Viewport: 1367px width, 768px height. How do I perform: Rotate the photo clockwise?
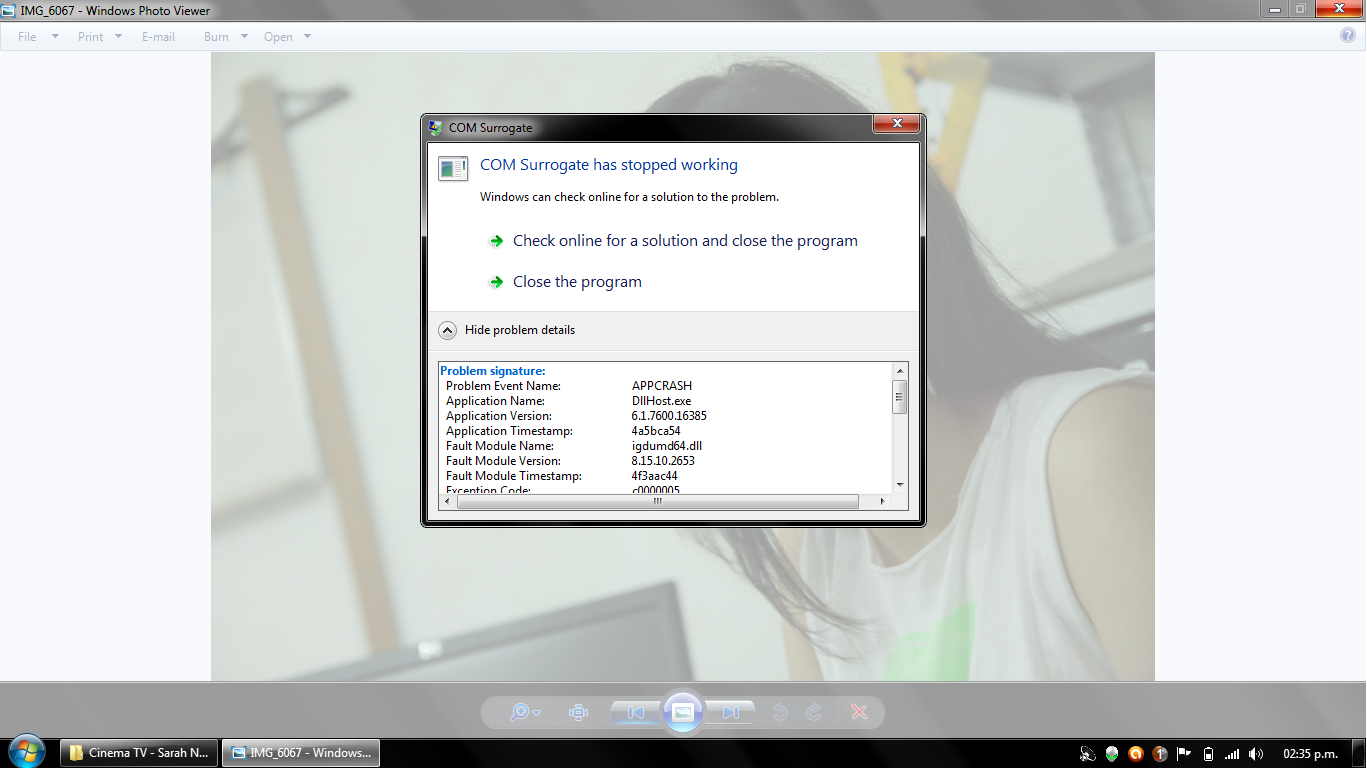coord(814,712)
